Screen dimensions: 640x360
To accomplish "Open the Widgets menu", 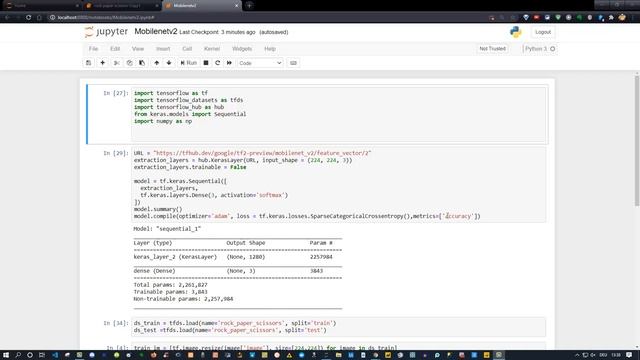I will click(x=242, y=49).
